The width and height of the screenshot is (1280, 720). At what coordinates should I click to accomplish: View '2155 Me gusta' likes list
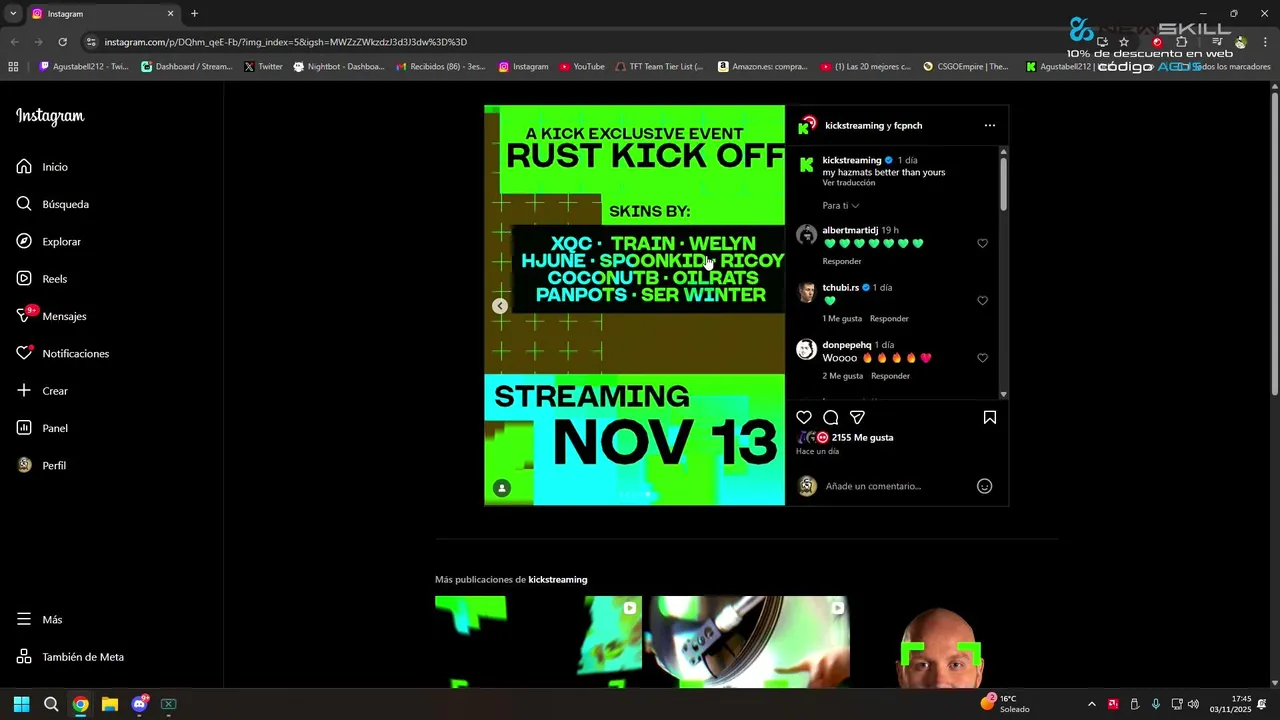tap(862, 438)
